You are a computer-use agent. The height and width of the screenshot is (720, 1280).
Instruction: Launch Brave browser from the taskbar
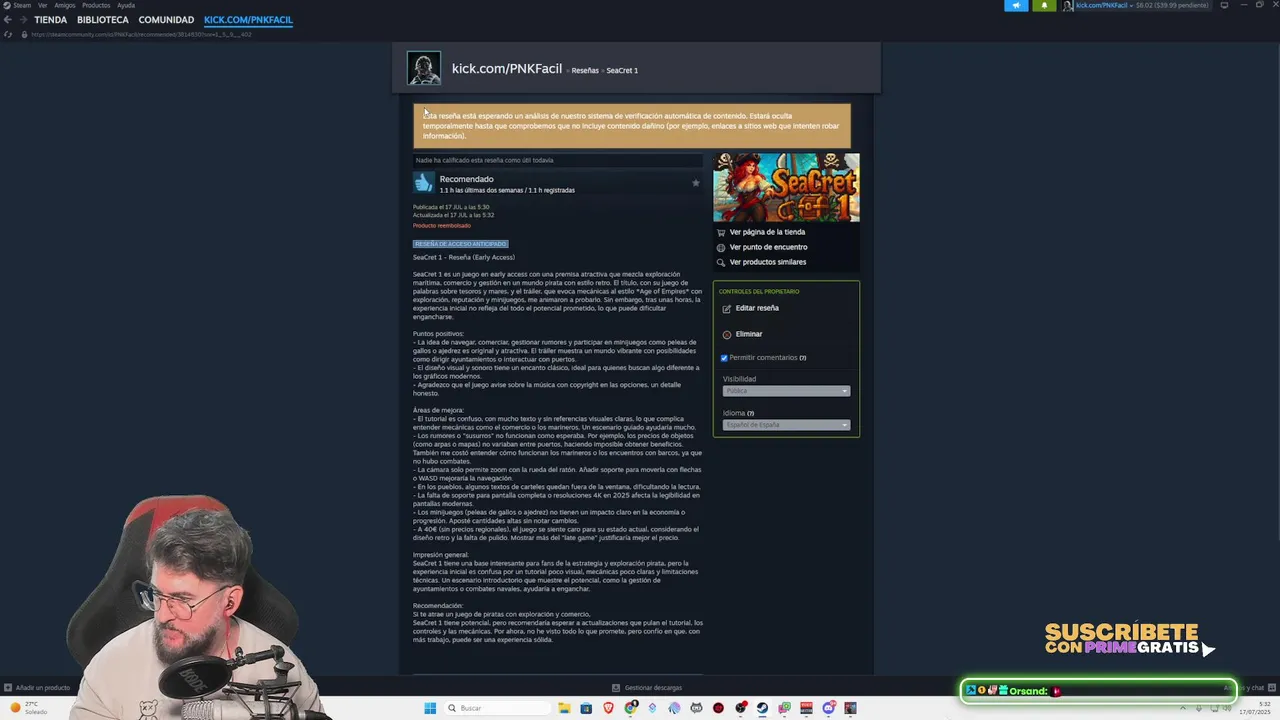(x=609, y=708)
